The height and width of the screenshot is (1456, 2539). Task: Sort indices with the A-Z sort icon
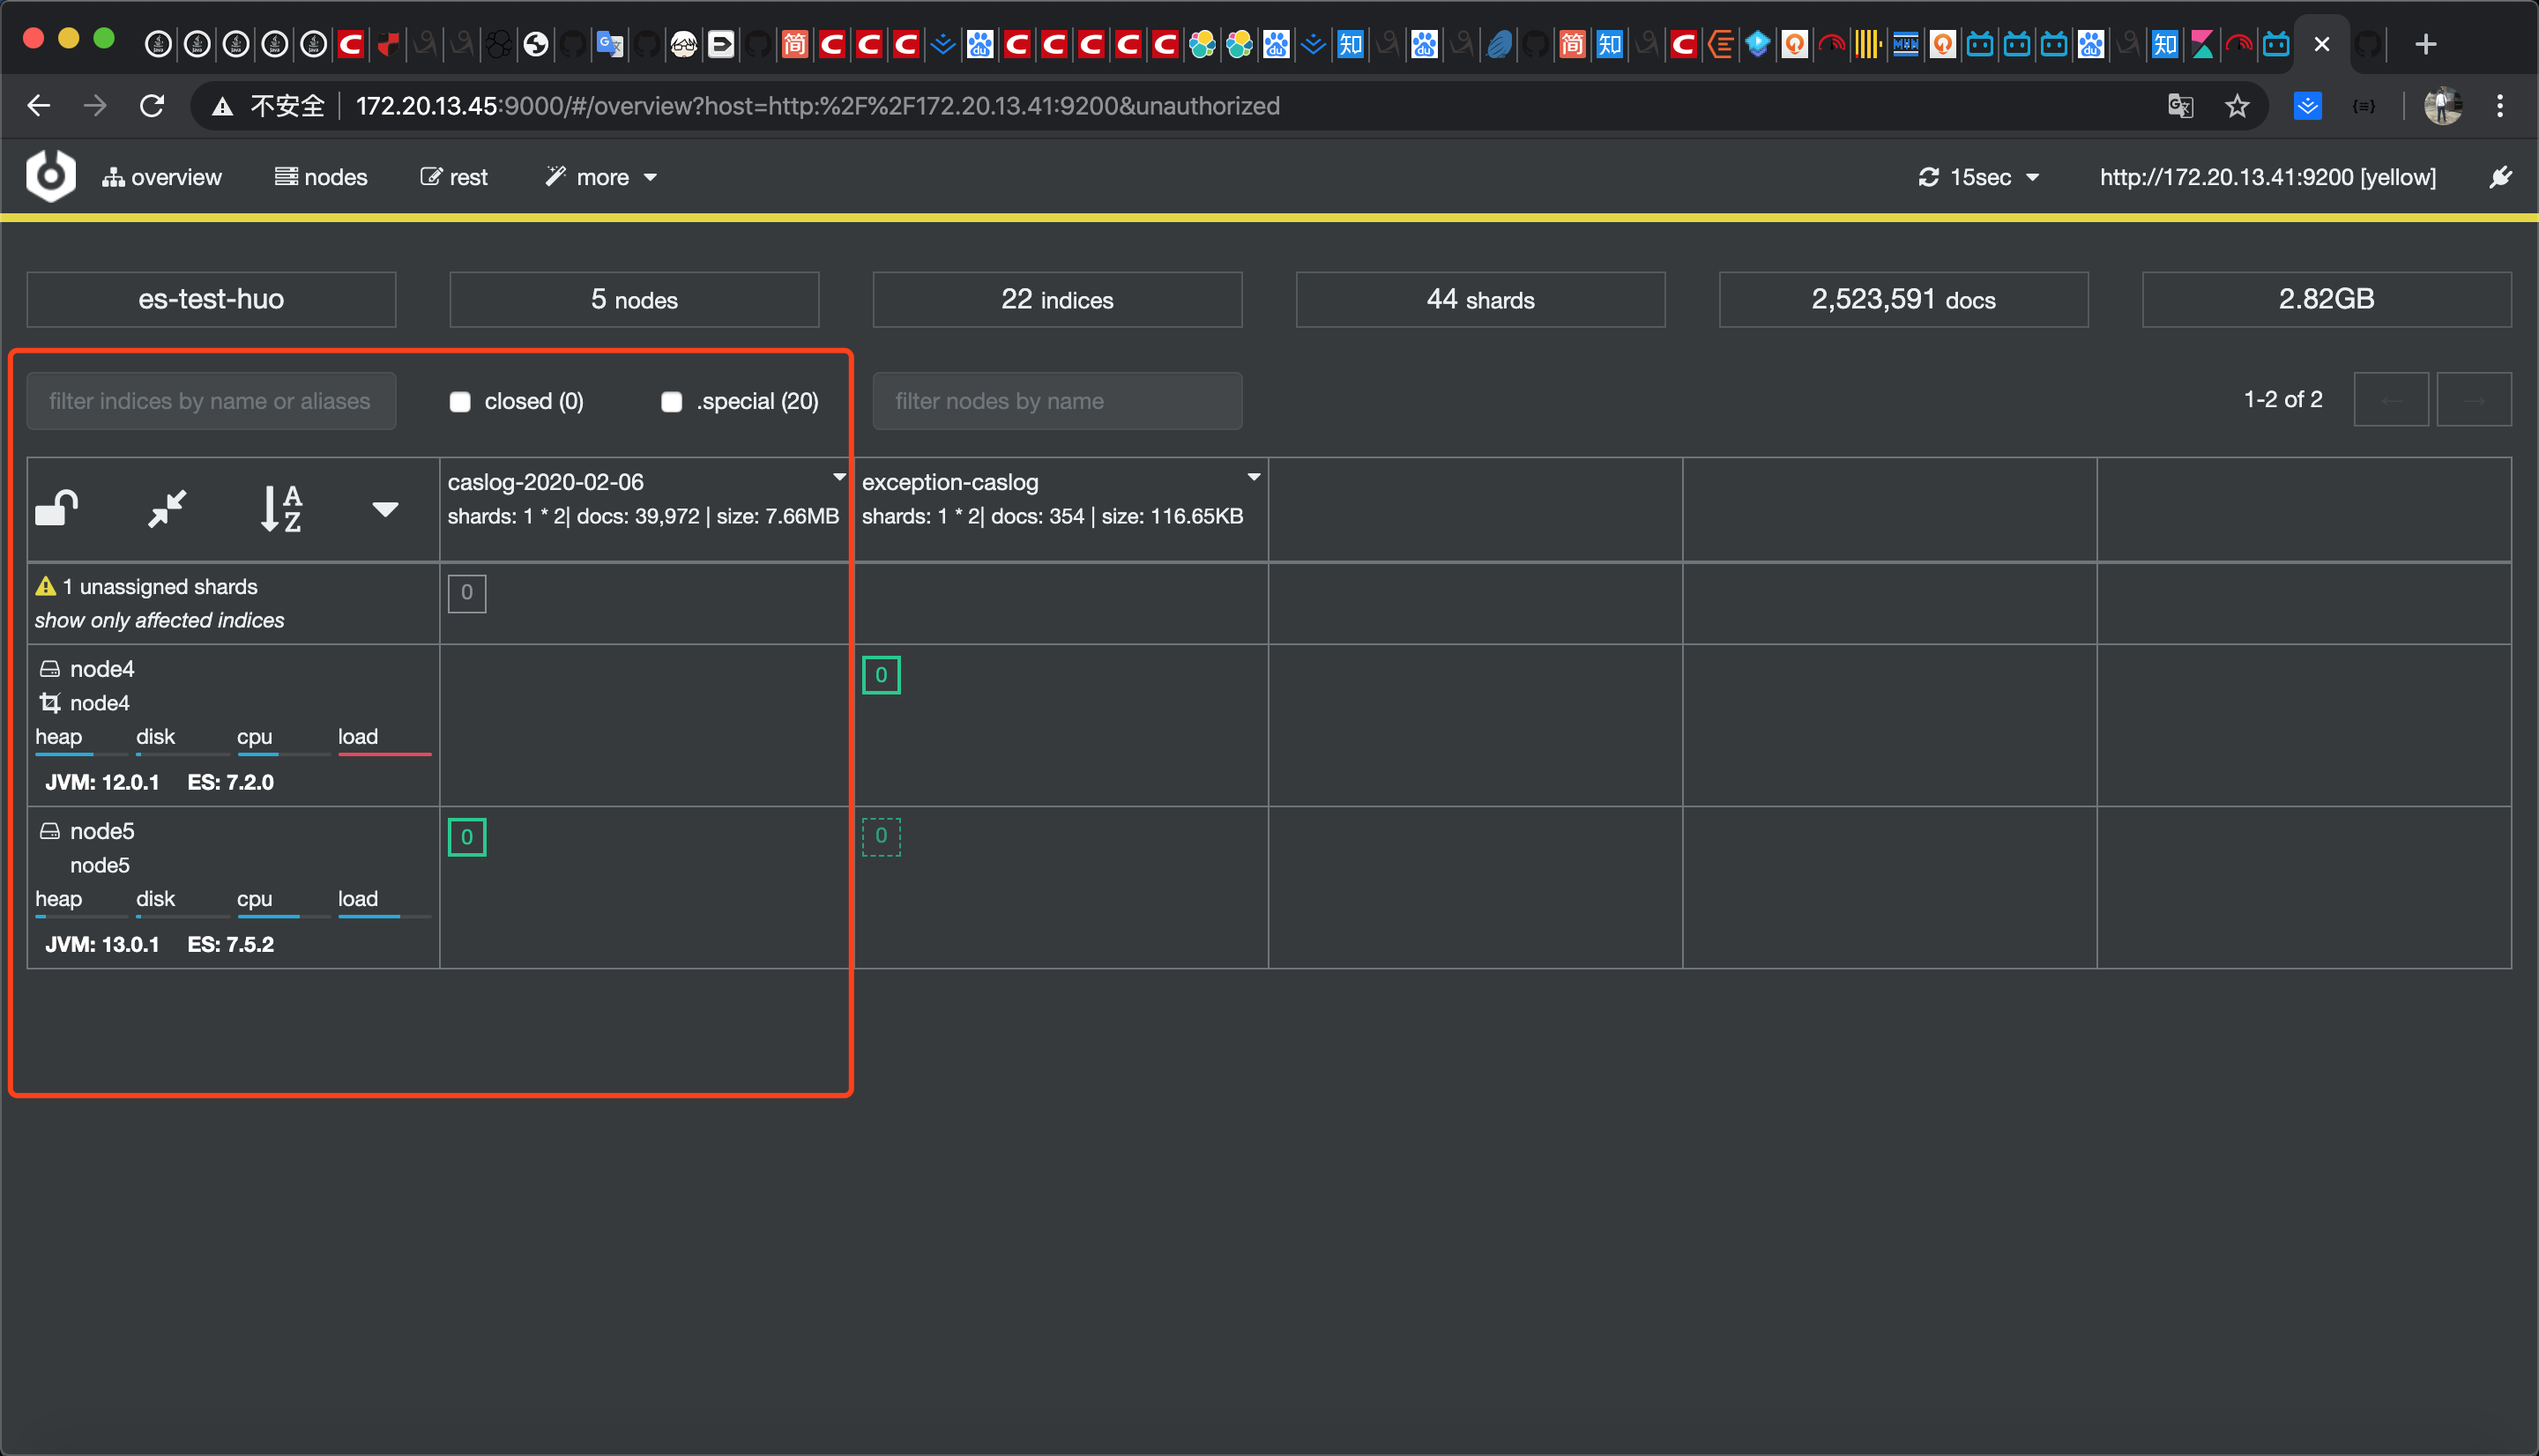point(281,508)
